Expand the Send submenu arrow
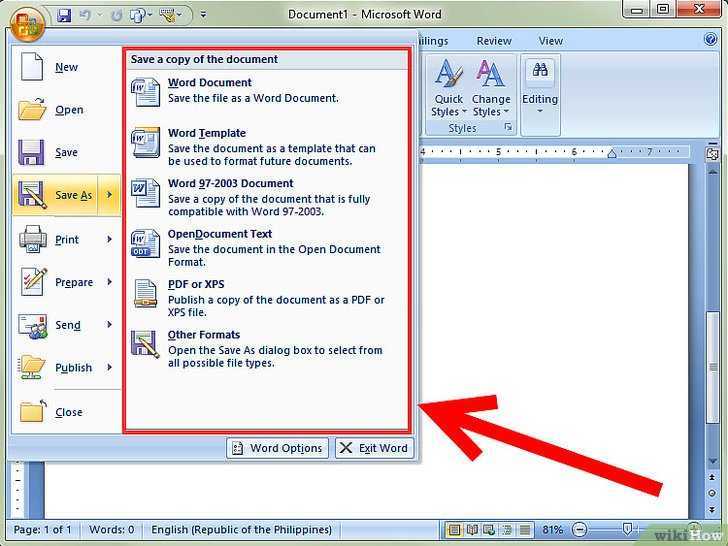Screen dimensions: 728x546 (x=109, y=325)
